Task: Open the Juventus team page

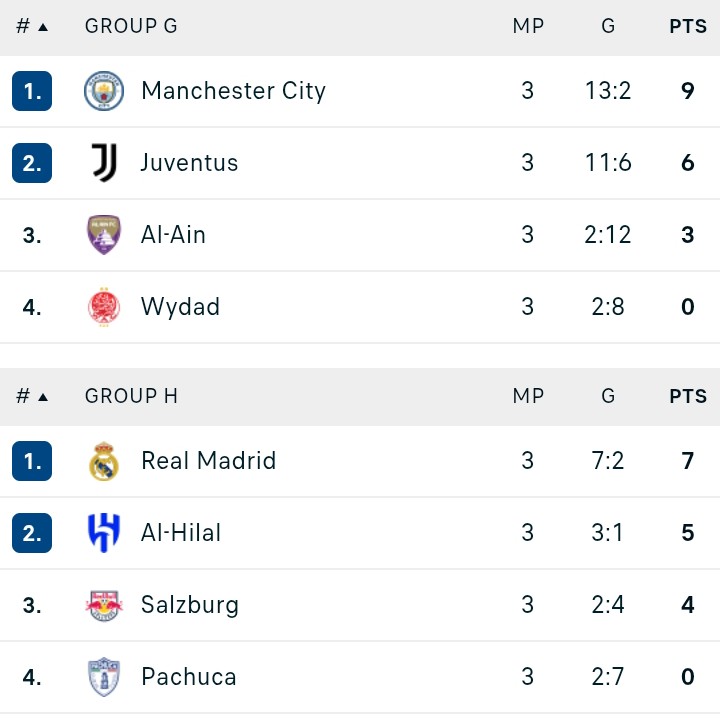Action: [x=189, y=163]
